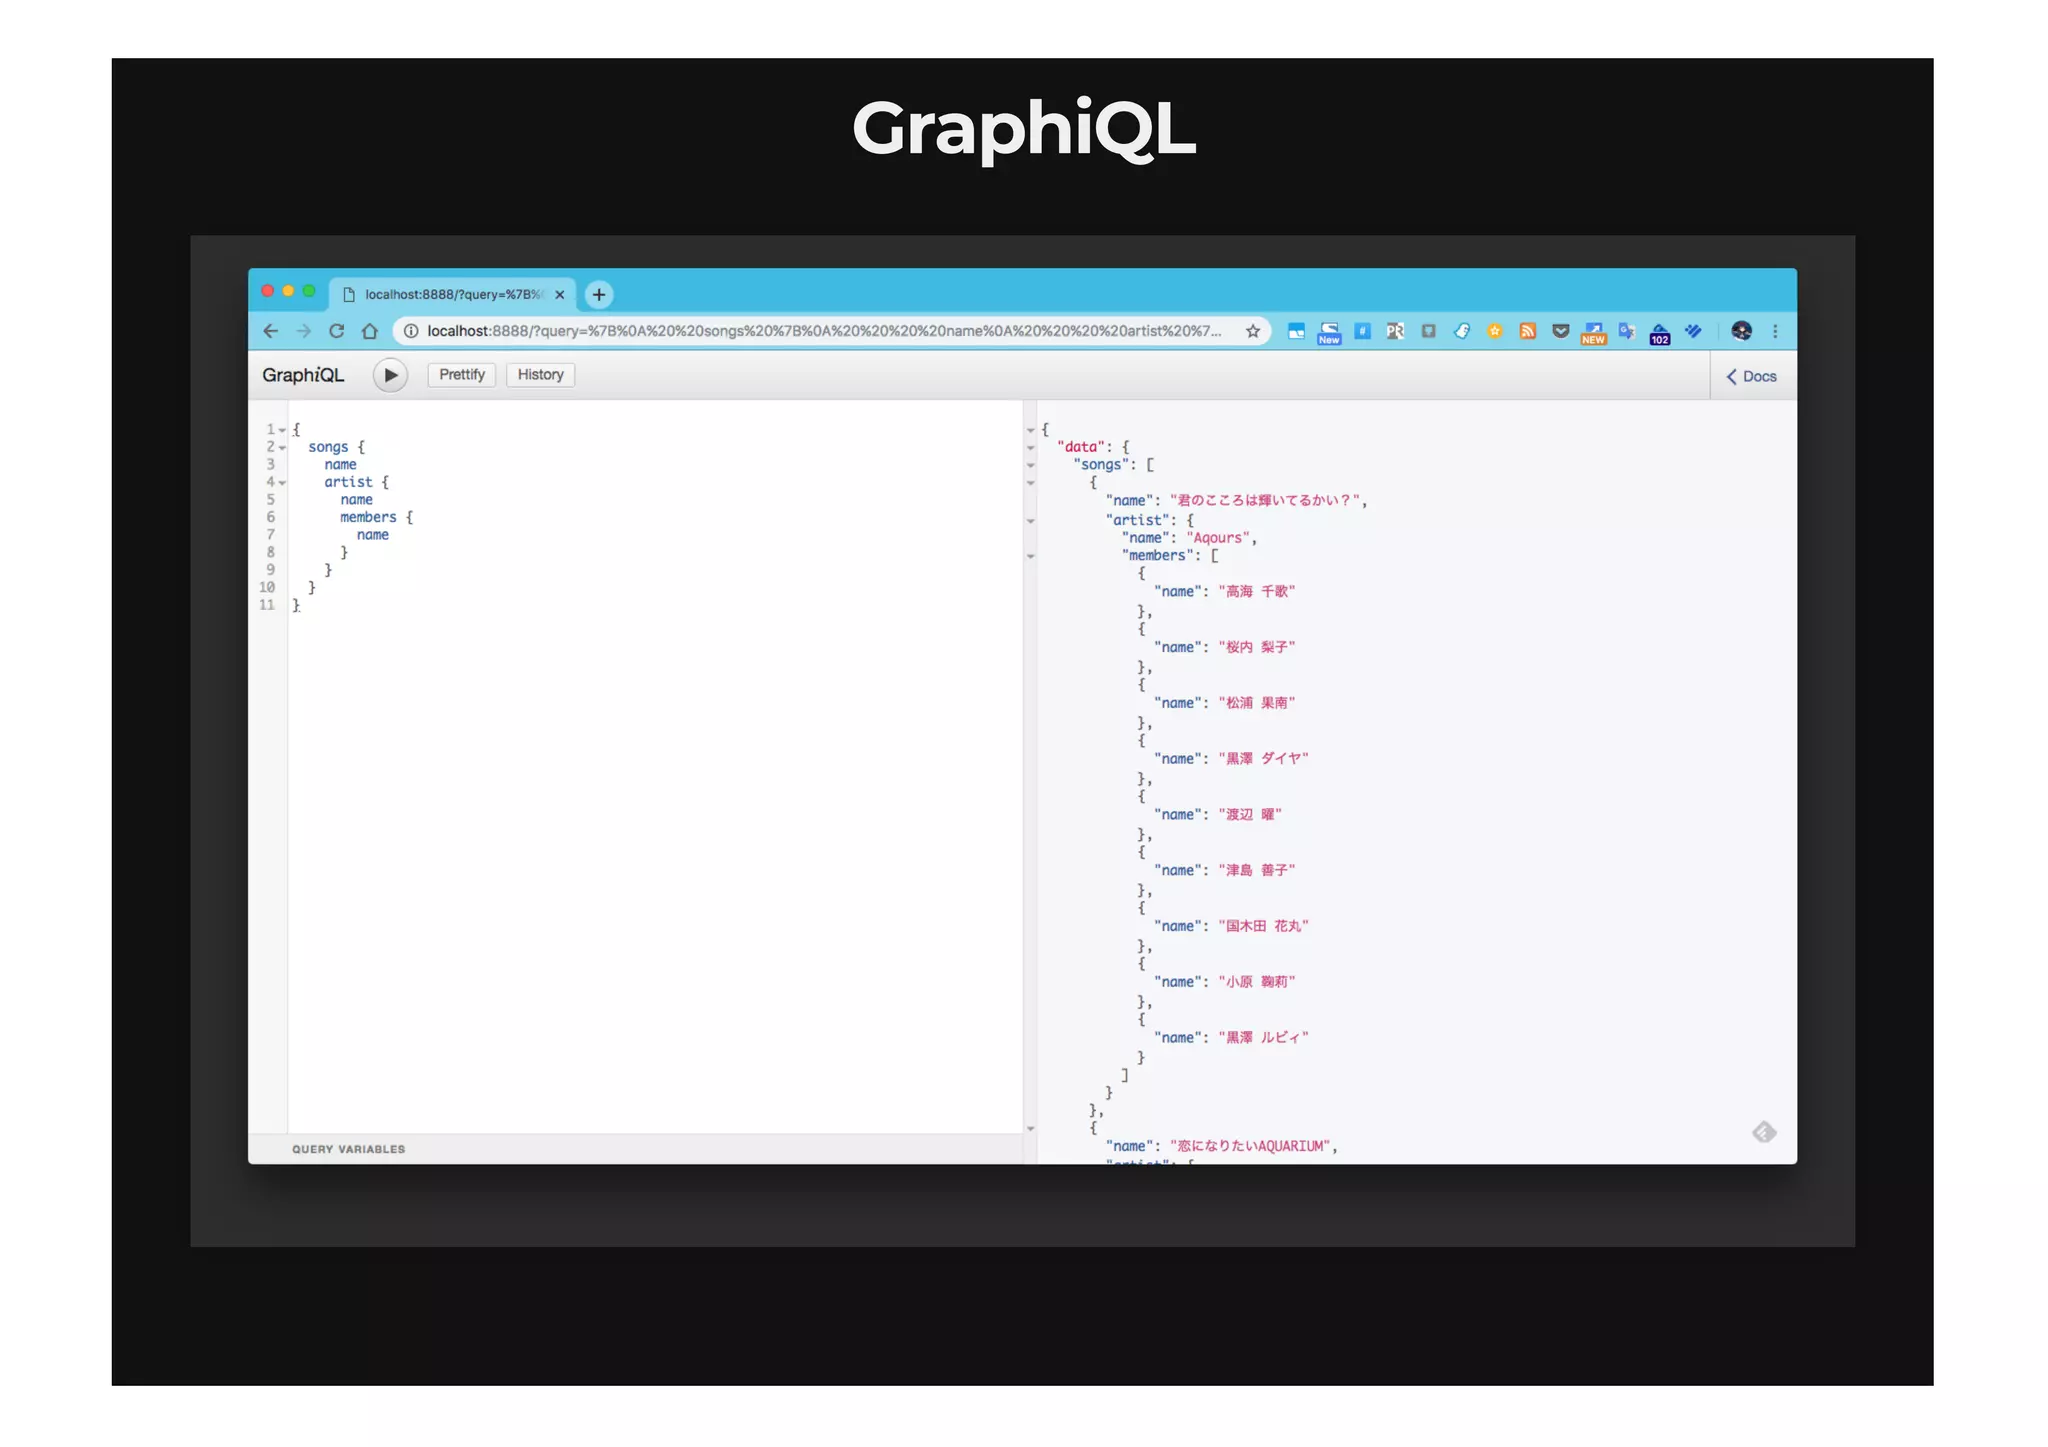Click the "data" key in results
Screen dimensions: 2048x1447
coord(1080,447)
